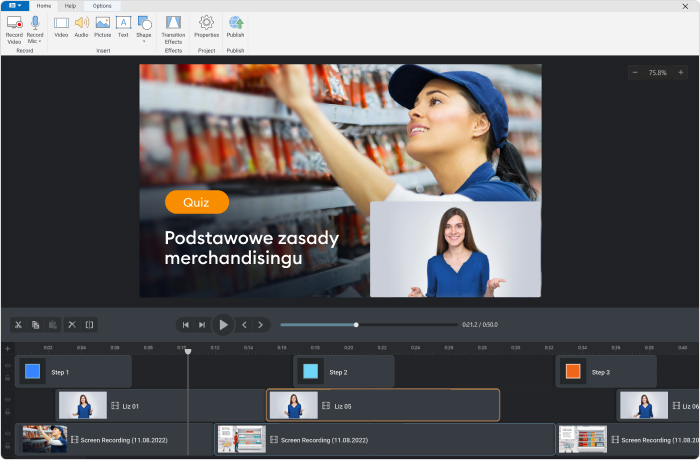
Task: Step back one frame
Action: pos(244,325)
